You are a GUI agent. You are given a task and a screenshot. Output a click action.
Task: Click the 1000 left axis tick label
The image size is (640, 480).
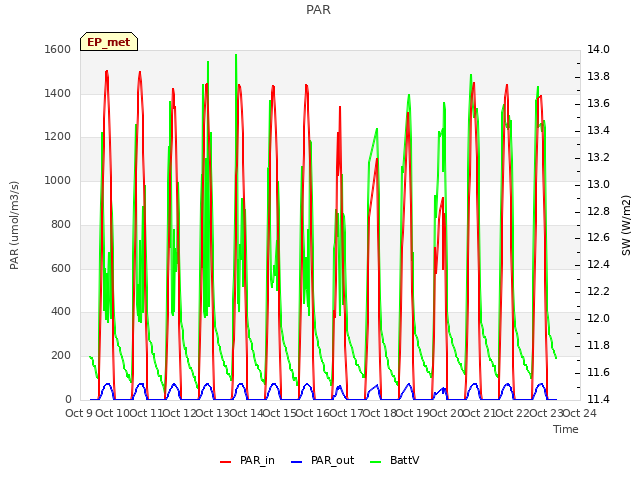[58, 180]
